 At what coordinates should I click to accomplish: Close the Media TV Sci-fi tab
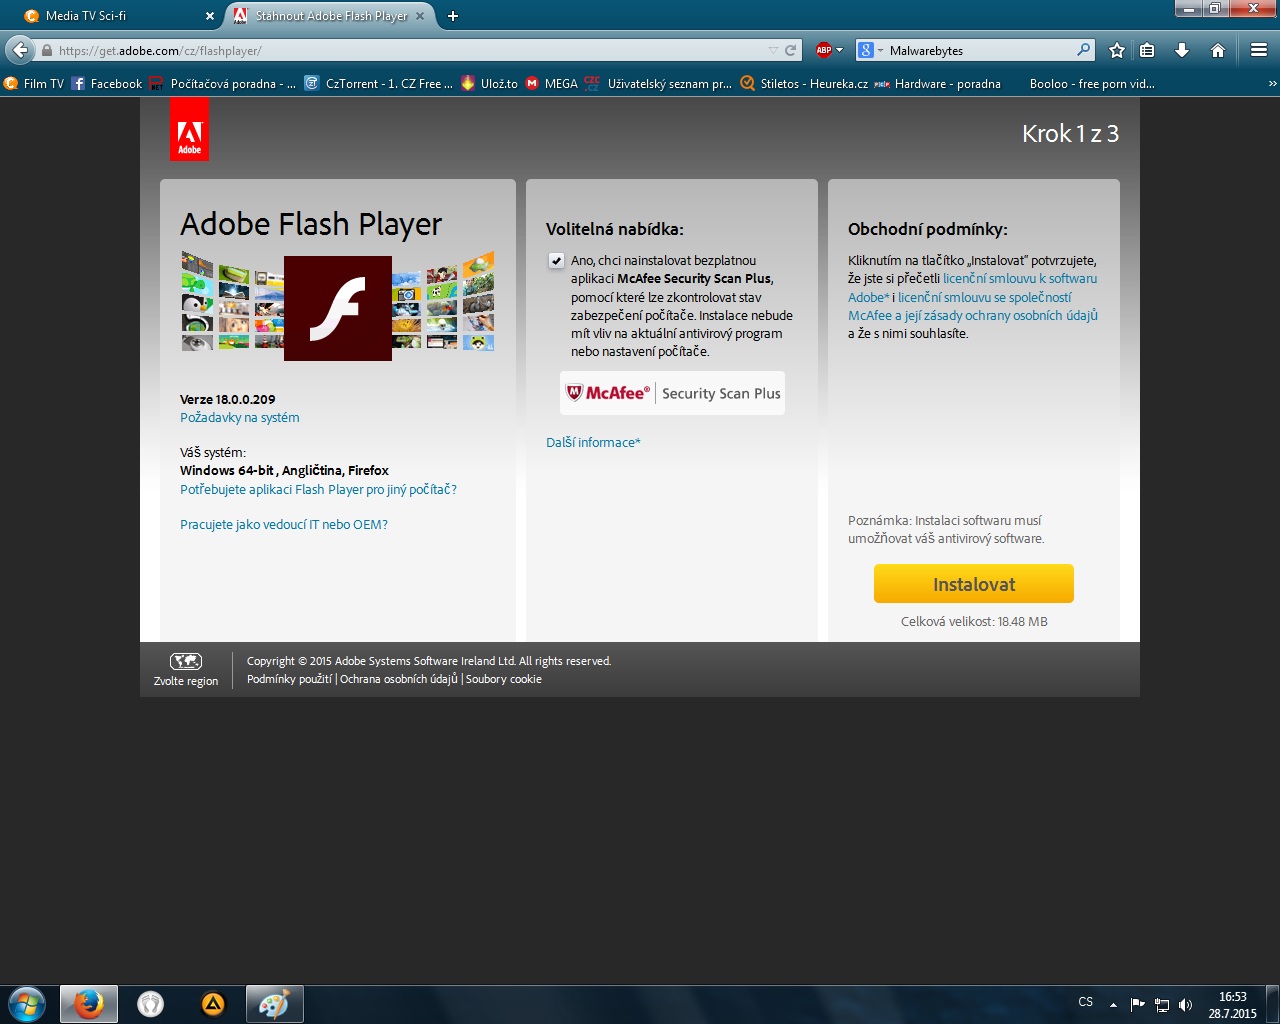[x=210, y=16]
